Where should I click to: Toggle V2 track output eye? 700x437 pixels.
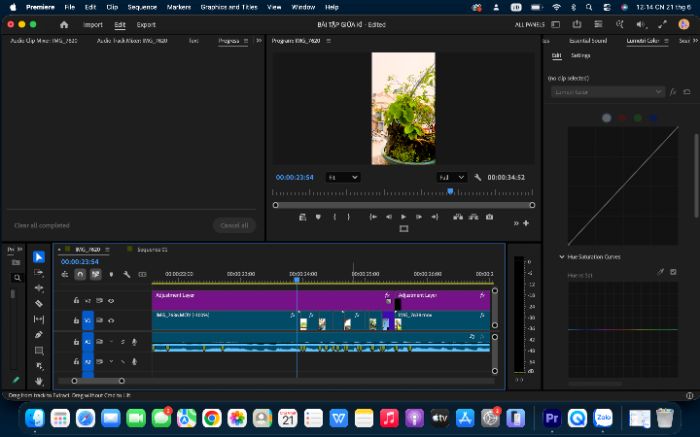click(111, 301)
